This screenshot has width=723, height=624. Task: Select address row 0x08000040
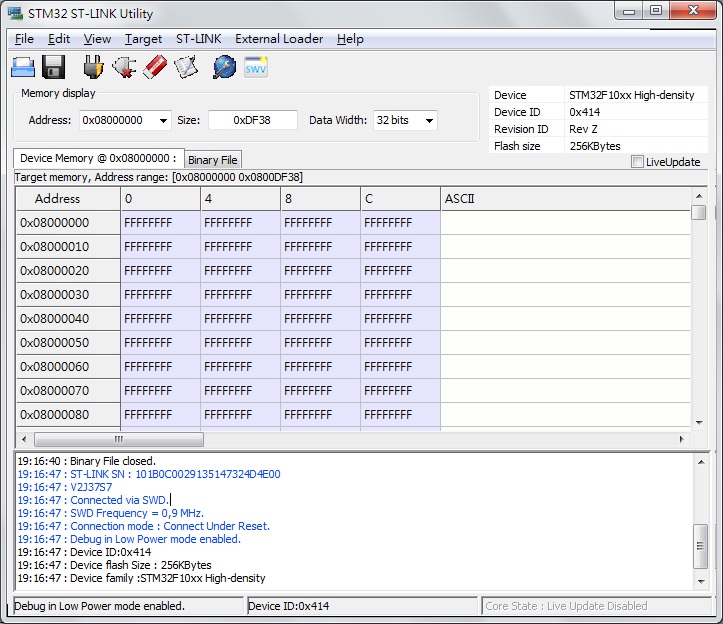coord(68,319)
